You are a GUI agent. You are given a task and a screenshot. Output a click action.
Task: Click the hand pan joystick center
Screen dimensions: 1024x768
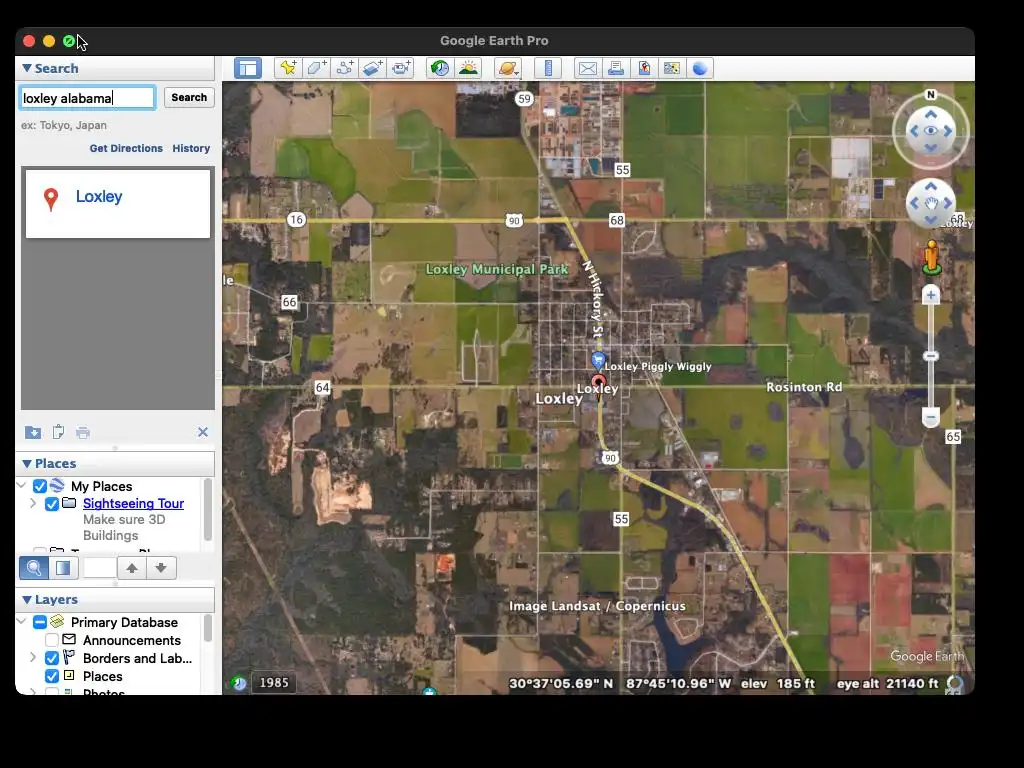pyautogui.click(x=931, y=203)
